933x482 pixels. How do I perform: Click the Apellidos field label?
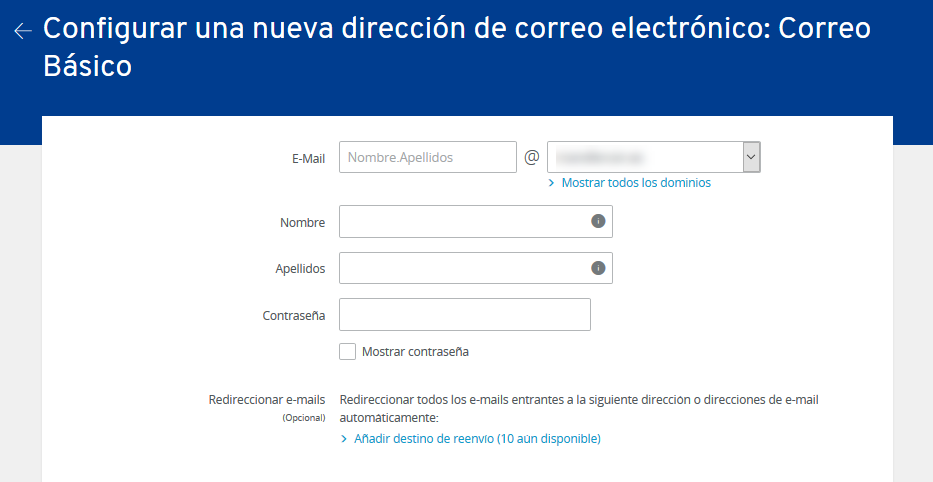click(300, 269)
